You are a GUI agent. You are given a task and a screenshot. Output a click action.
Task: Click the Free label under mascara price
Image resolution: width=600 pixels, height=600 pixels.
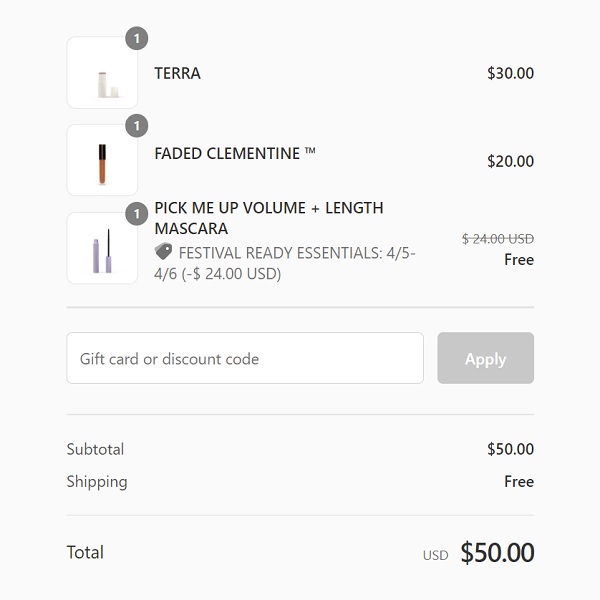tap(518, 260)
